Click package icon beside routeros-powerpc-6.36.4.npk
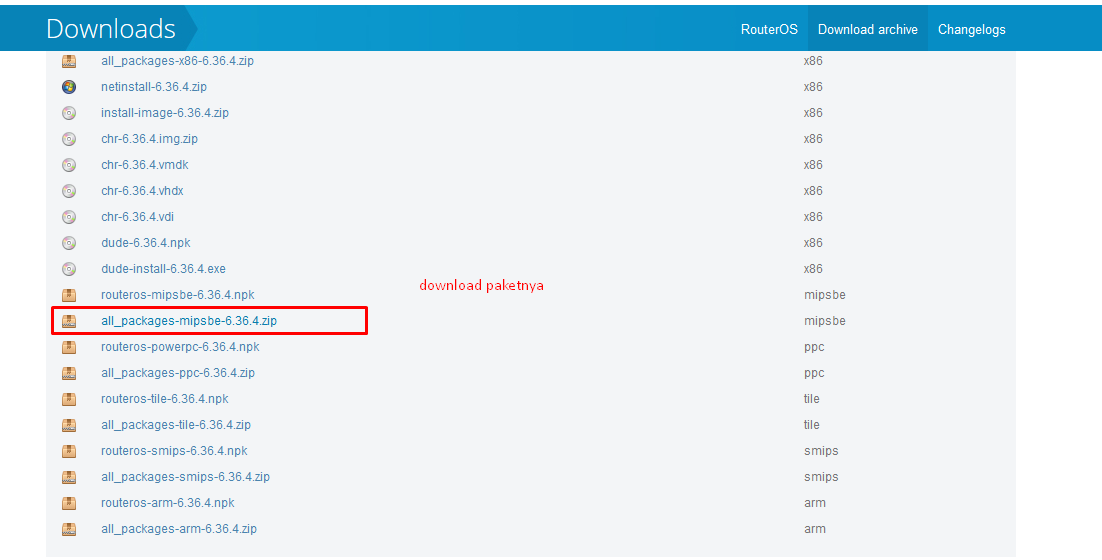This screenshot has width=1102, height=560. (69, 347)
